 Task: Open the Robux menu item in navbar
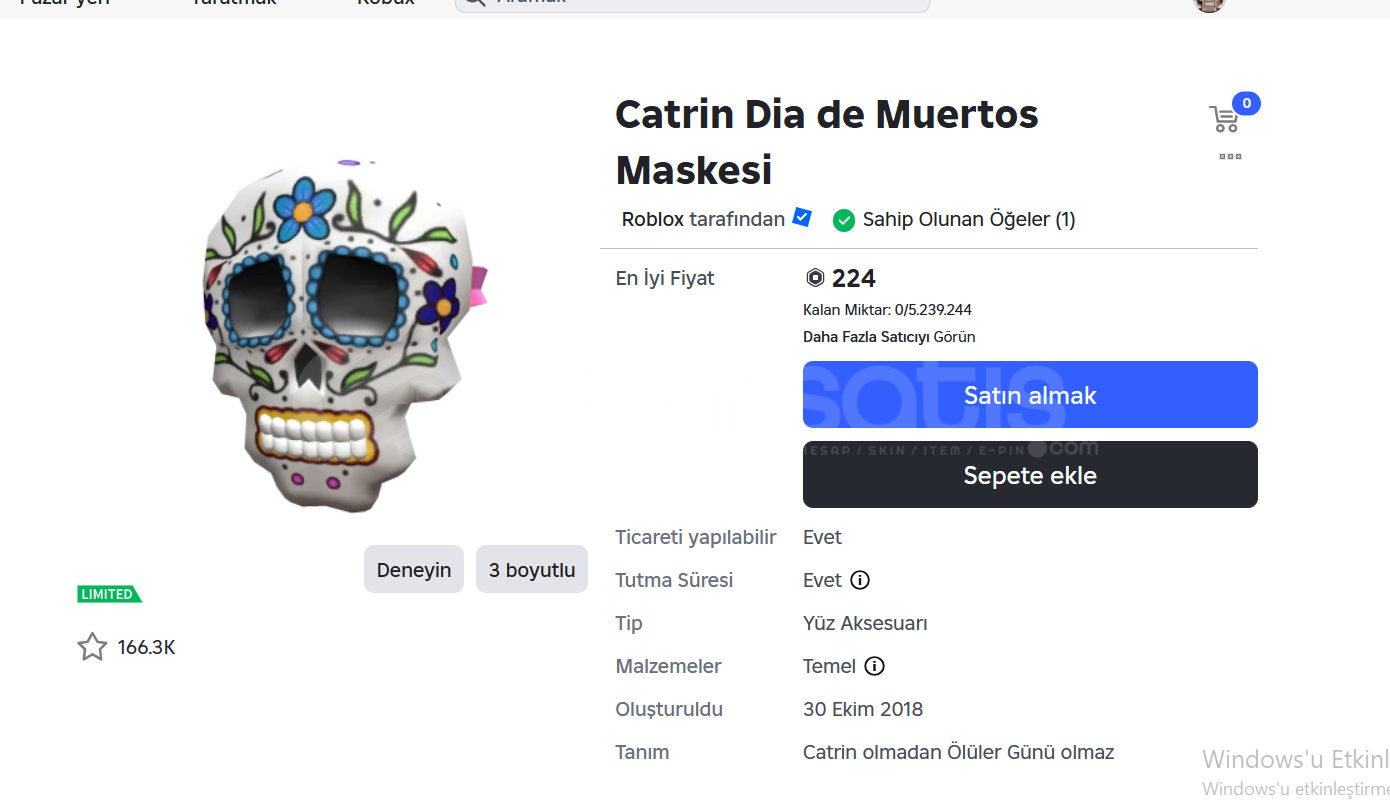pos(386,3)
